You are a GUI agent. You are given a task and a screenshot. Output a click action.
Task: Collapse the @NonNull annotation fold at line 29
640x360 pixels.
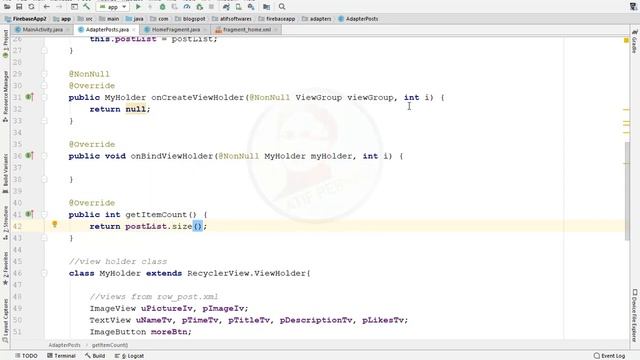click(x=44, y=74)
